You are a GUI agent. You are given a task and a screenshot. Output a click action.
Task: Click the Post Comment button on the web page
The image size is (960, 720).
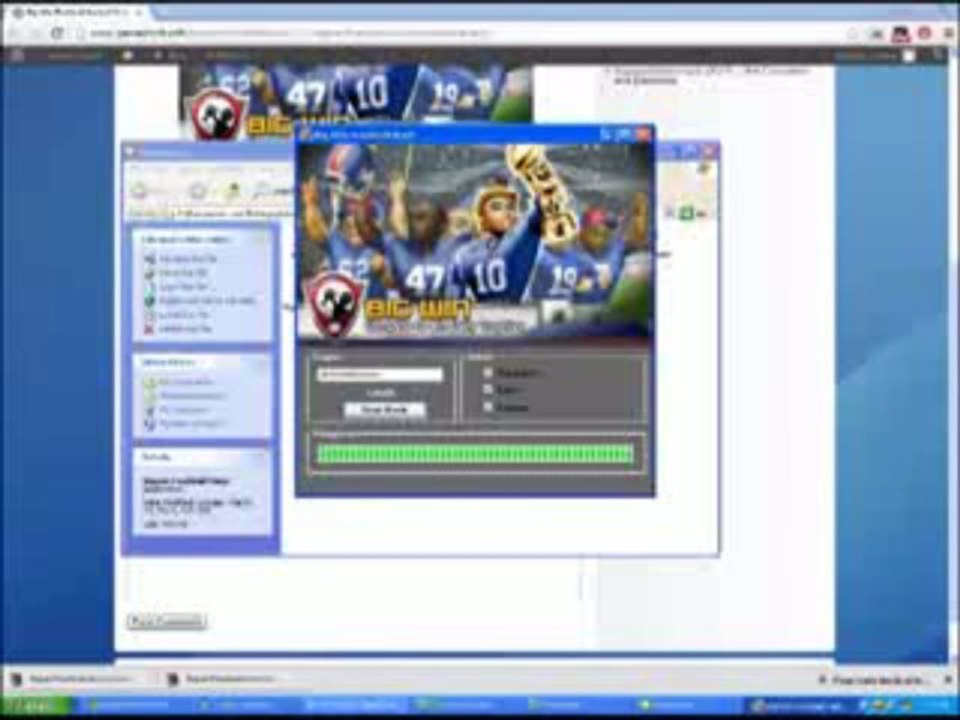167,621
